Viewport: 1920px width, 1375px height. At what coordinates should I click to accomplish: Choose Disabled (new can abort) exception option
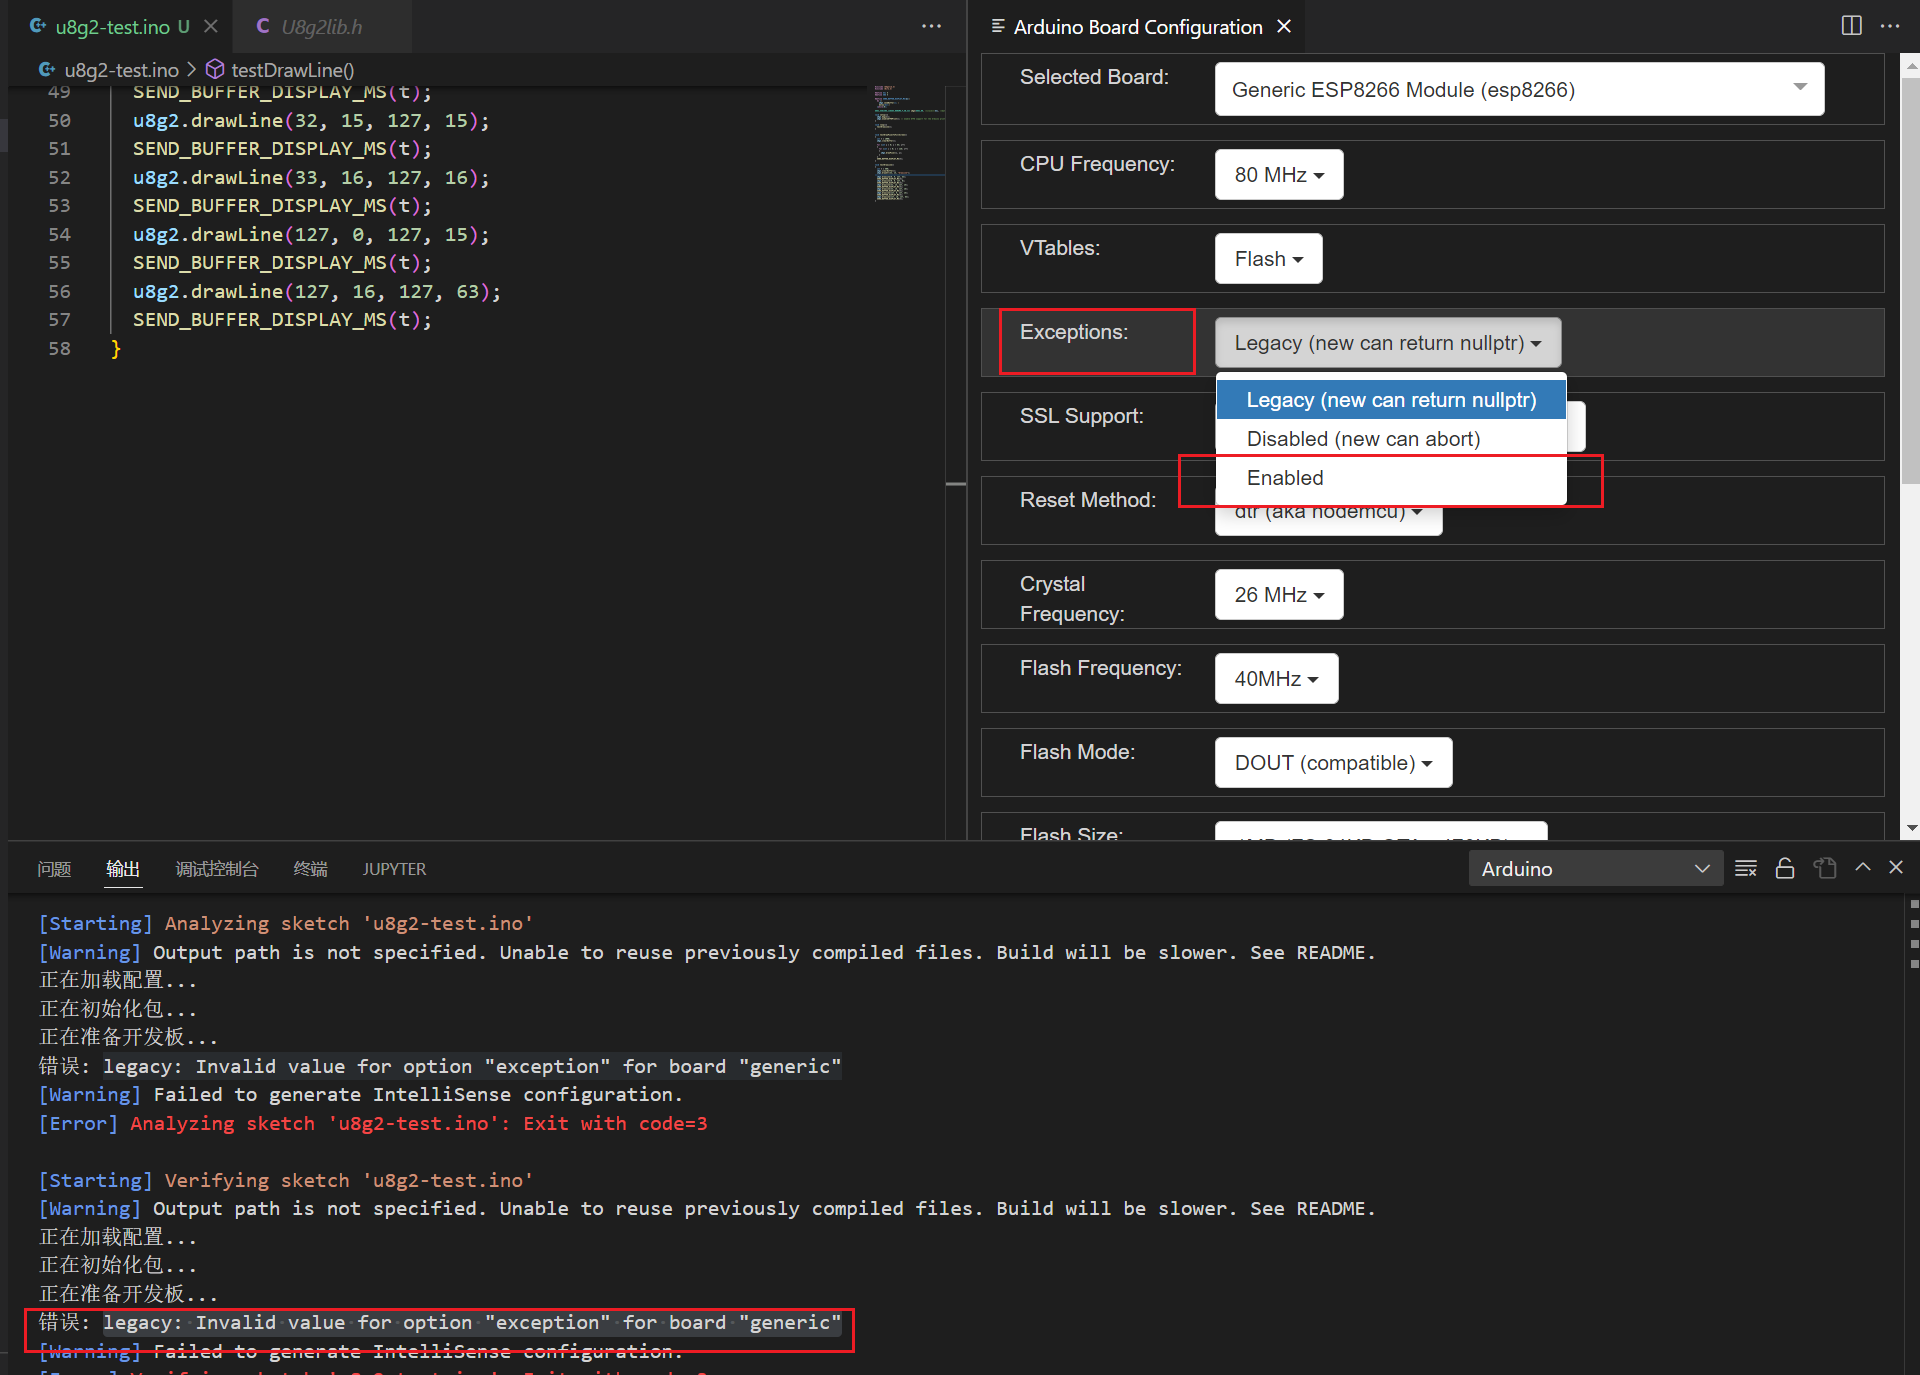tap(1363, 438)
